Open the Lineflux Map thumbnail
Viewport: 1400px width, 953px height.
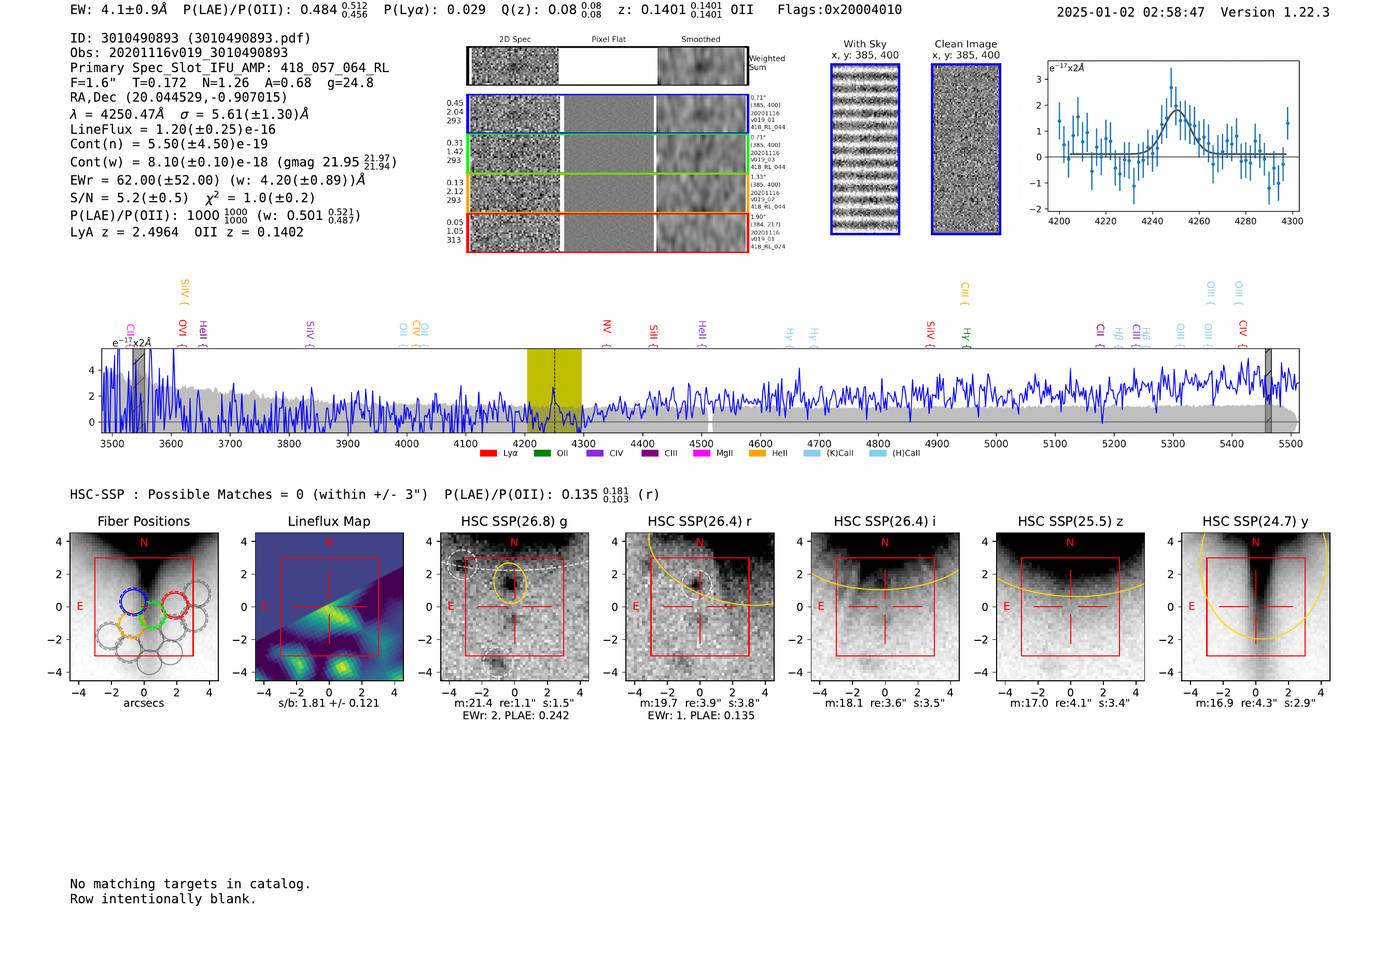point(329,607)
